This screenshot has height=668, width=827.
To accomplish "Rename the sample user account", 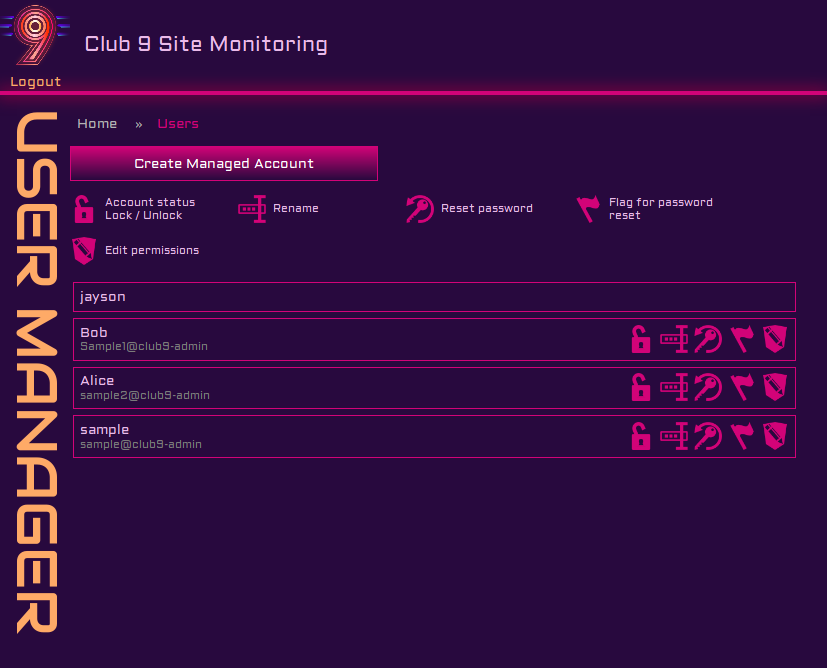I will 675,437.
